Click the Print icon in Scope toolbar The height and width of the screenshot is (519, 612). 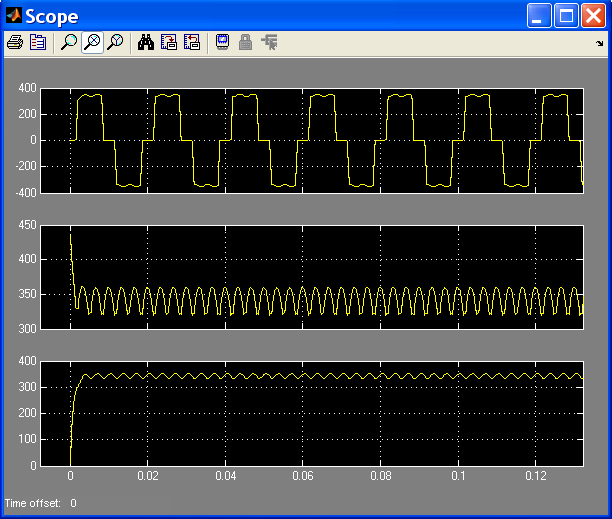tap(15, 42)
